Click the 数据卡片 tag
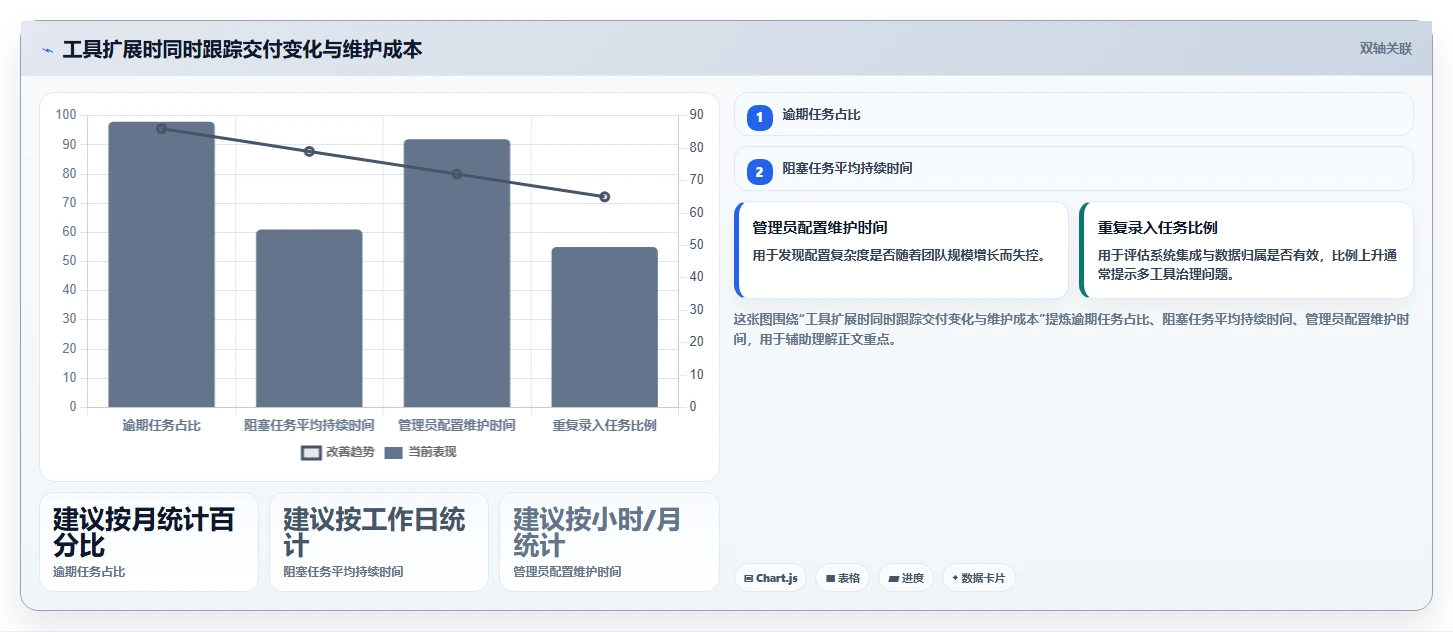Viewport: 1453px width, 632px height. (x=978, y=578)
